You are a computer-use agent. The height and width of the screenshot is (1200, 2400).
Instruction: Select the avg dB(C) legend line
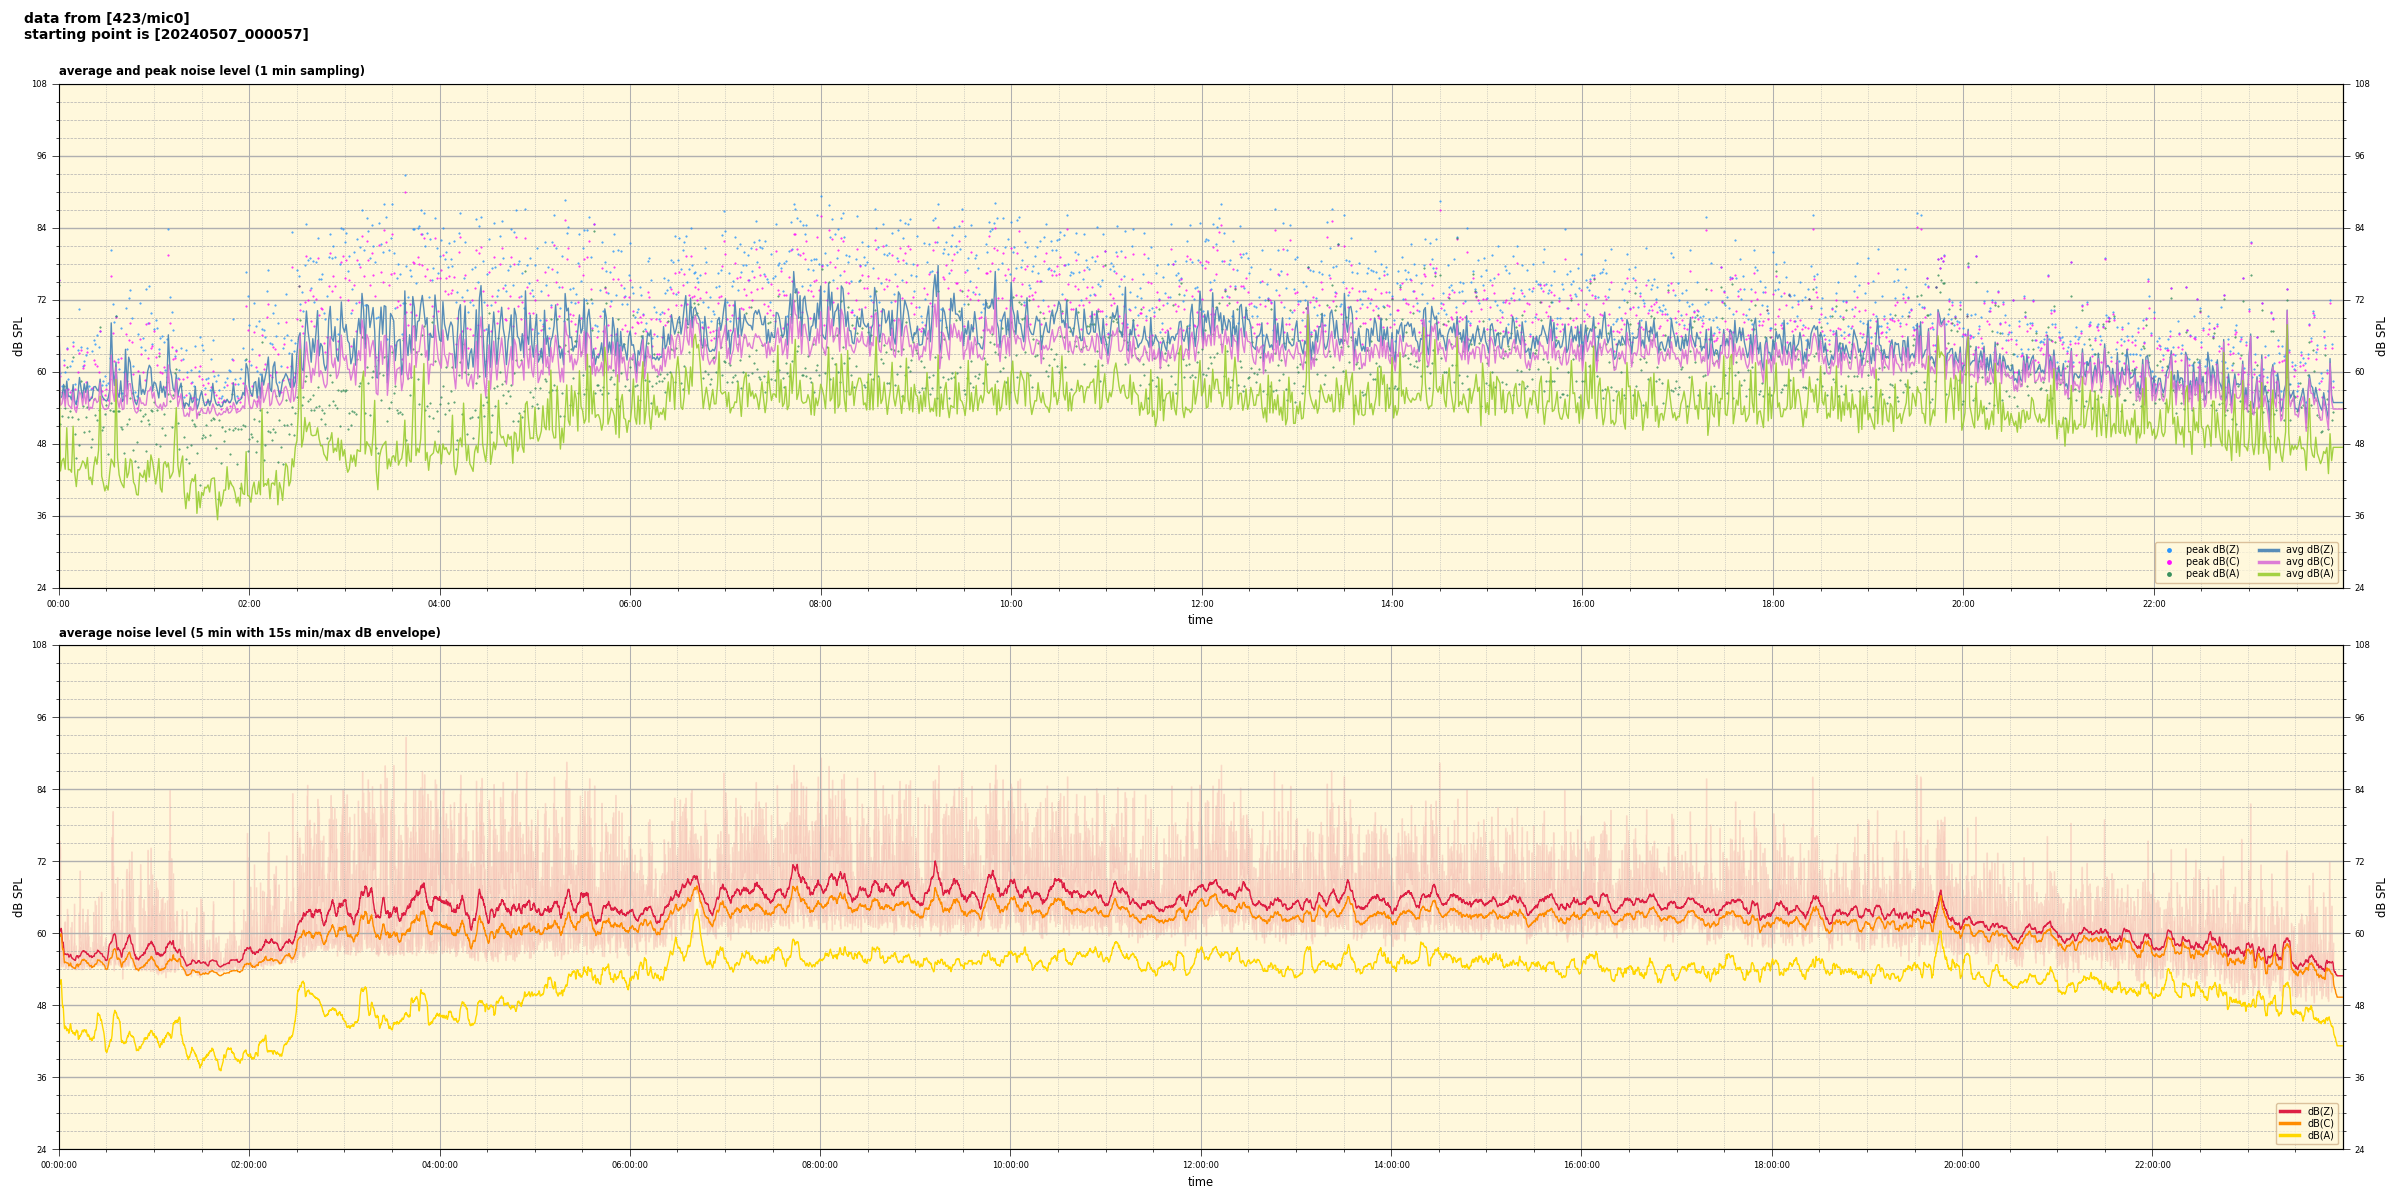pos(2269,562)
